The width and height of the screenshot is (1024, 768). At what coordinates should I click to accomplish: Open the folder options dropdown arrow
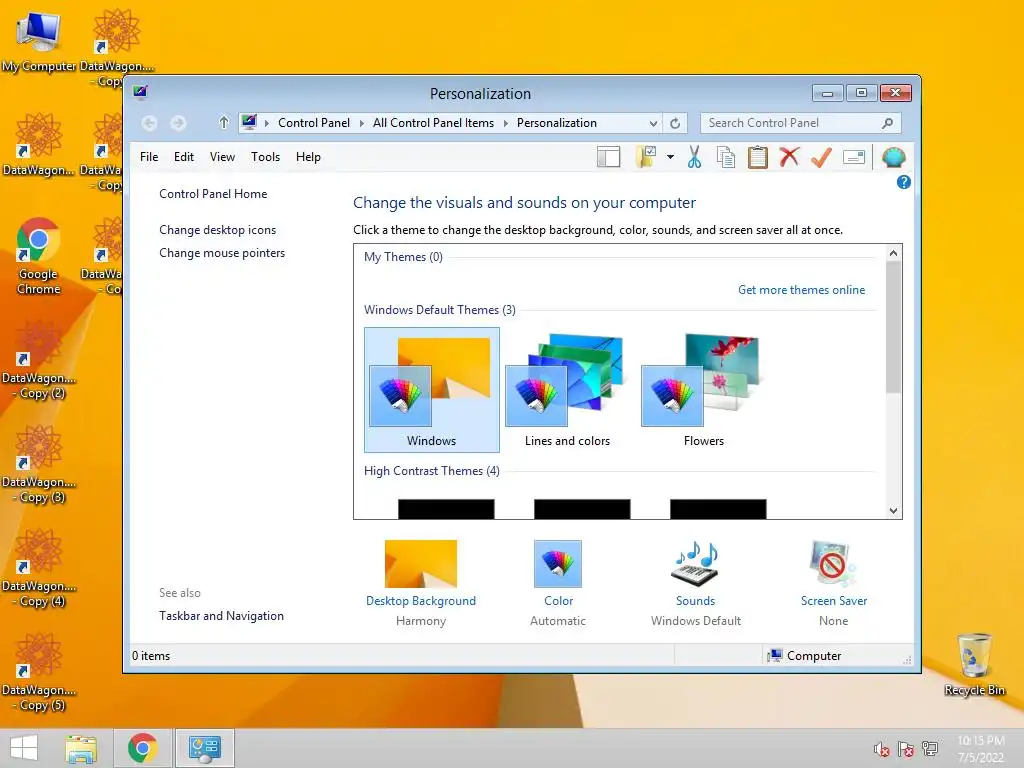[x=670, y=157]
